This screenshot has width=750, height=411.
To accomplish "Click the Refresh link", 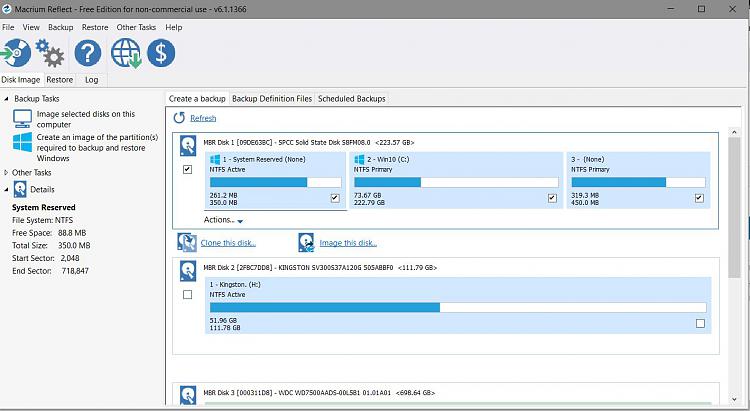I will [203, 118].
